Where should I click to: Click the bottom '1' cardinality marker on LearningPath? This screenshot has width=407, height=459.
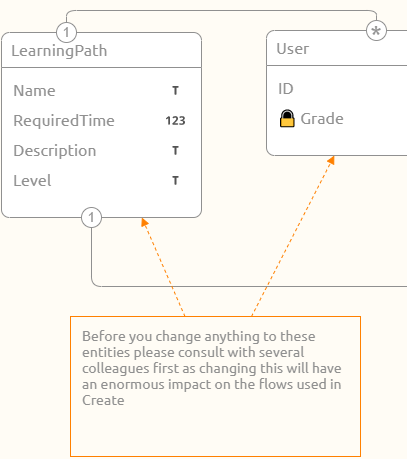[x=91, y=218]
